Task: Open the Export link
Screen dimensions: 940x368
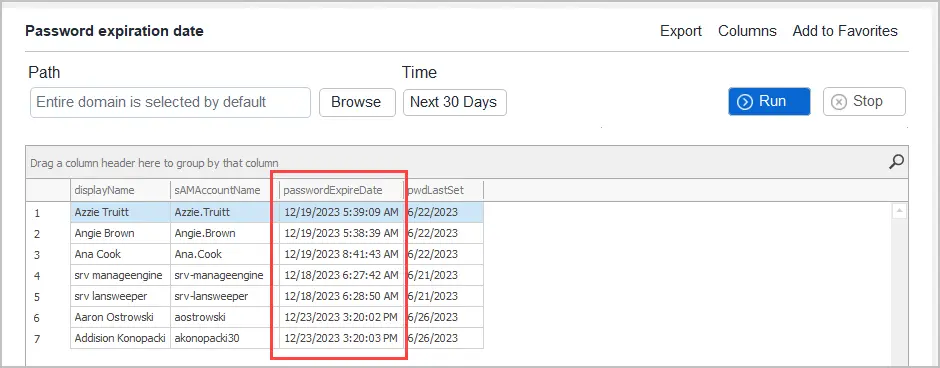Action: coord(680,31)
